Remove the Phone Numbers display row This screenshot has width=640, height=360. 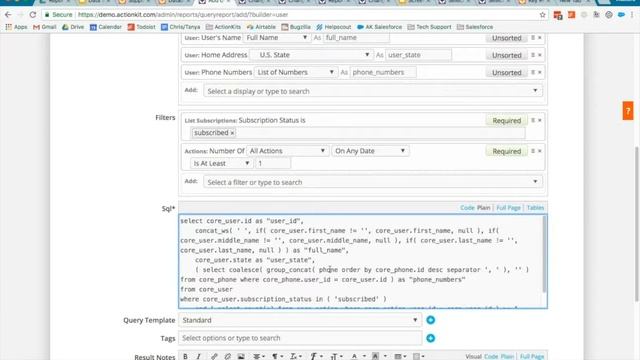[x=540, y=72]
